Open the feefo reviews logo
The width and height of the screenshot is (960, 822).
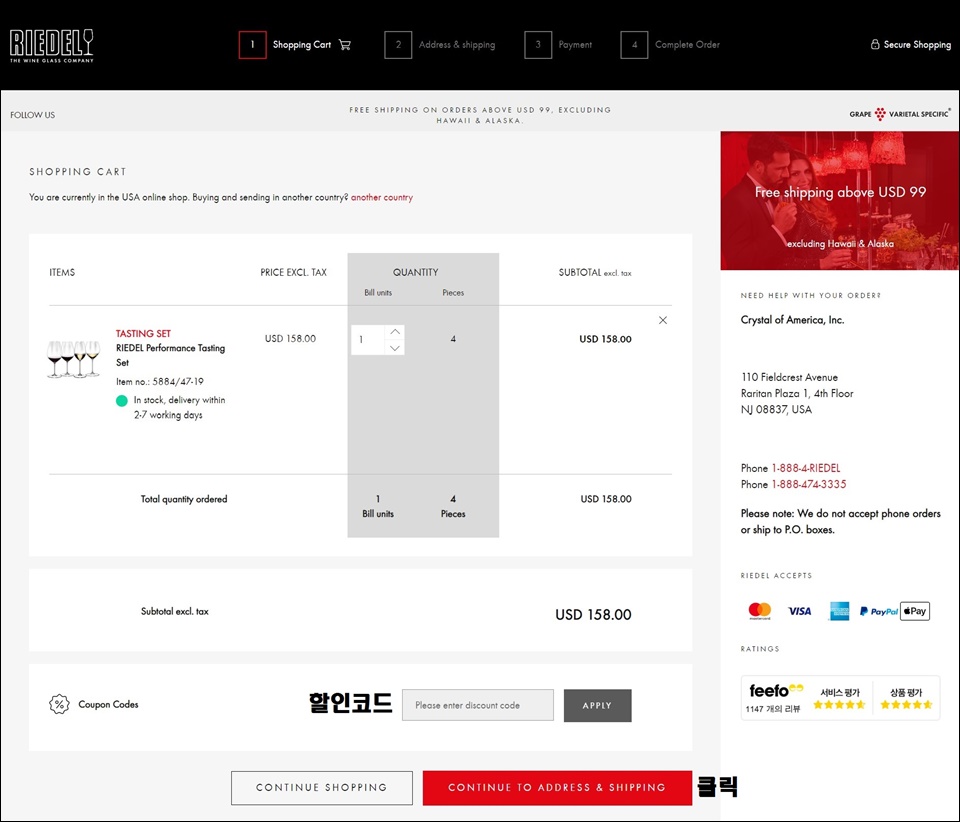pyautogui.click(x=776, y=691)
